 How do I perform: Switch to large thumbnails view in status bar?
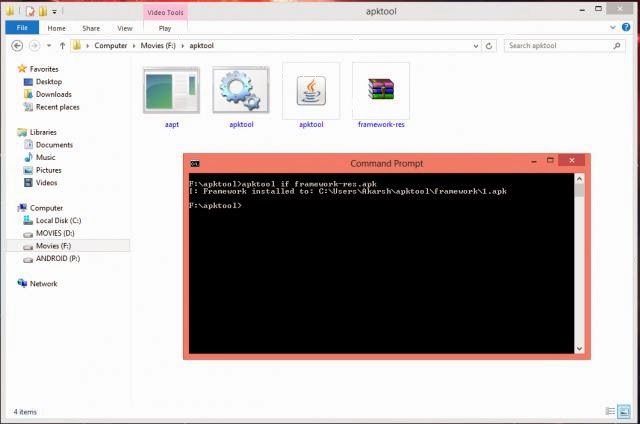[x=624, y=411]
